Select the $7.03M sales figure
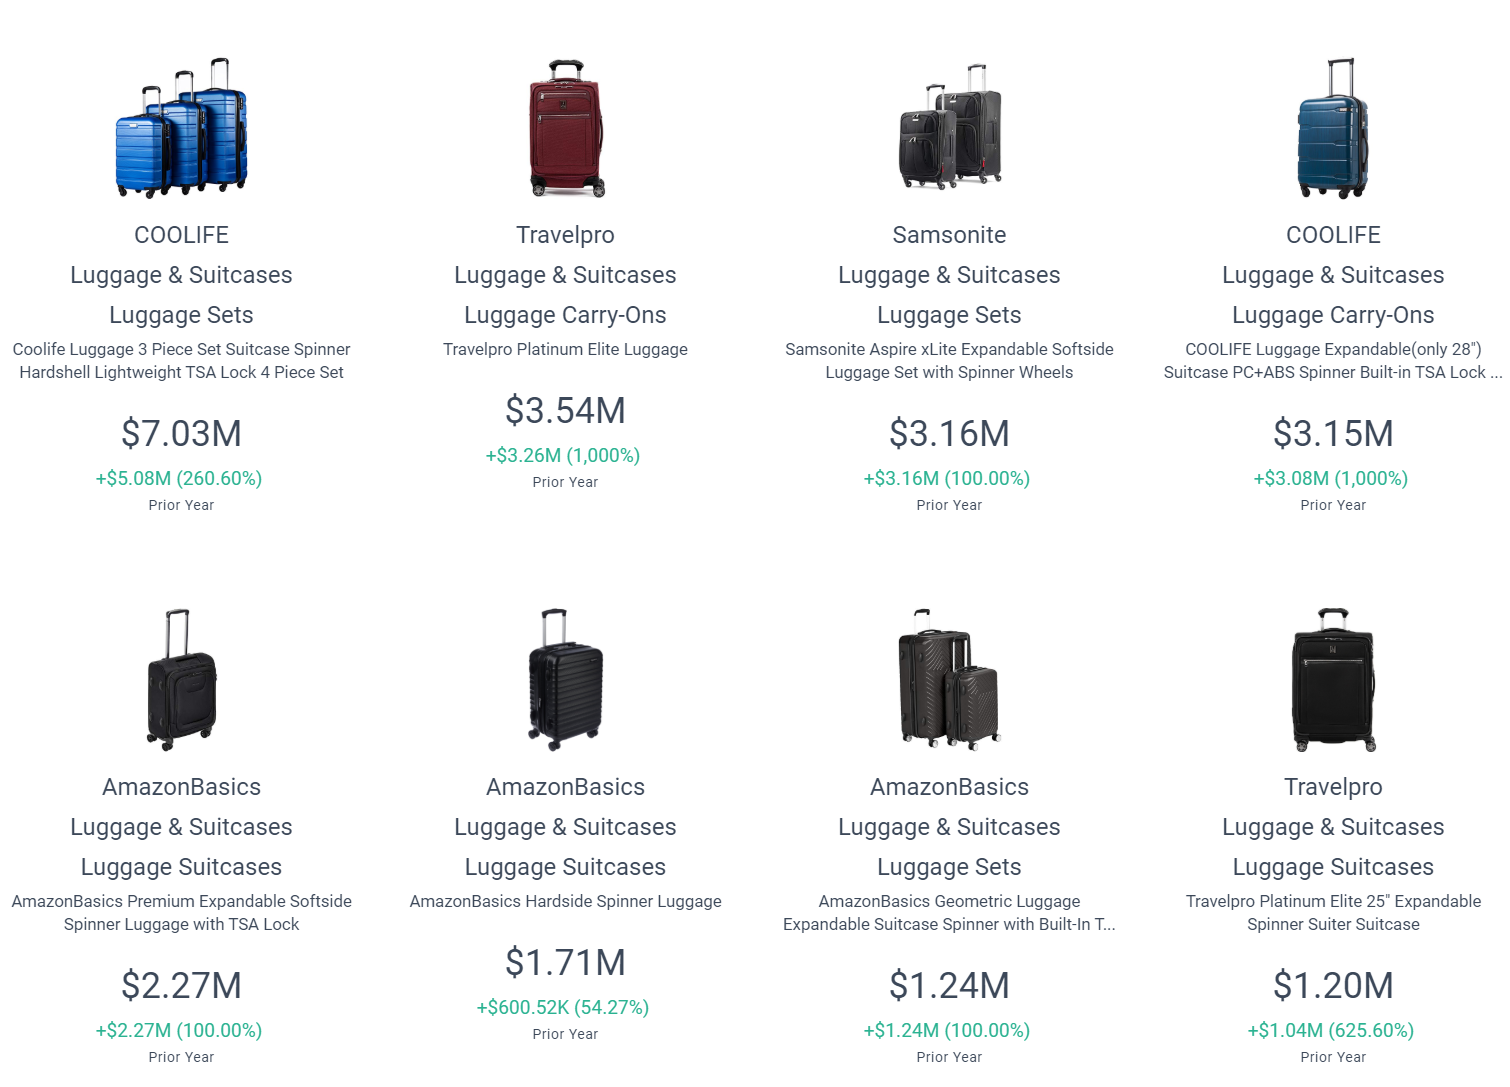The width and height of the screenshot is (1510, 1087). pos(182,433)
